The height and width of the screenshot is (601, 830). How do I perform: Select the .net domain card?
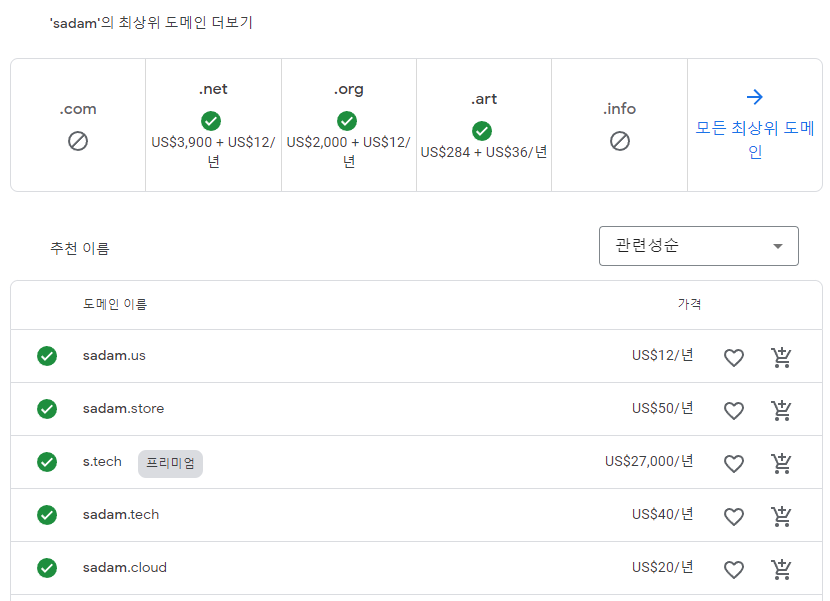click(213, 125)
